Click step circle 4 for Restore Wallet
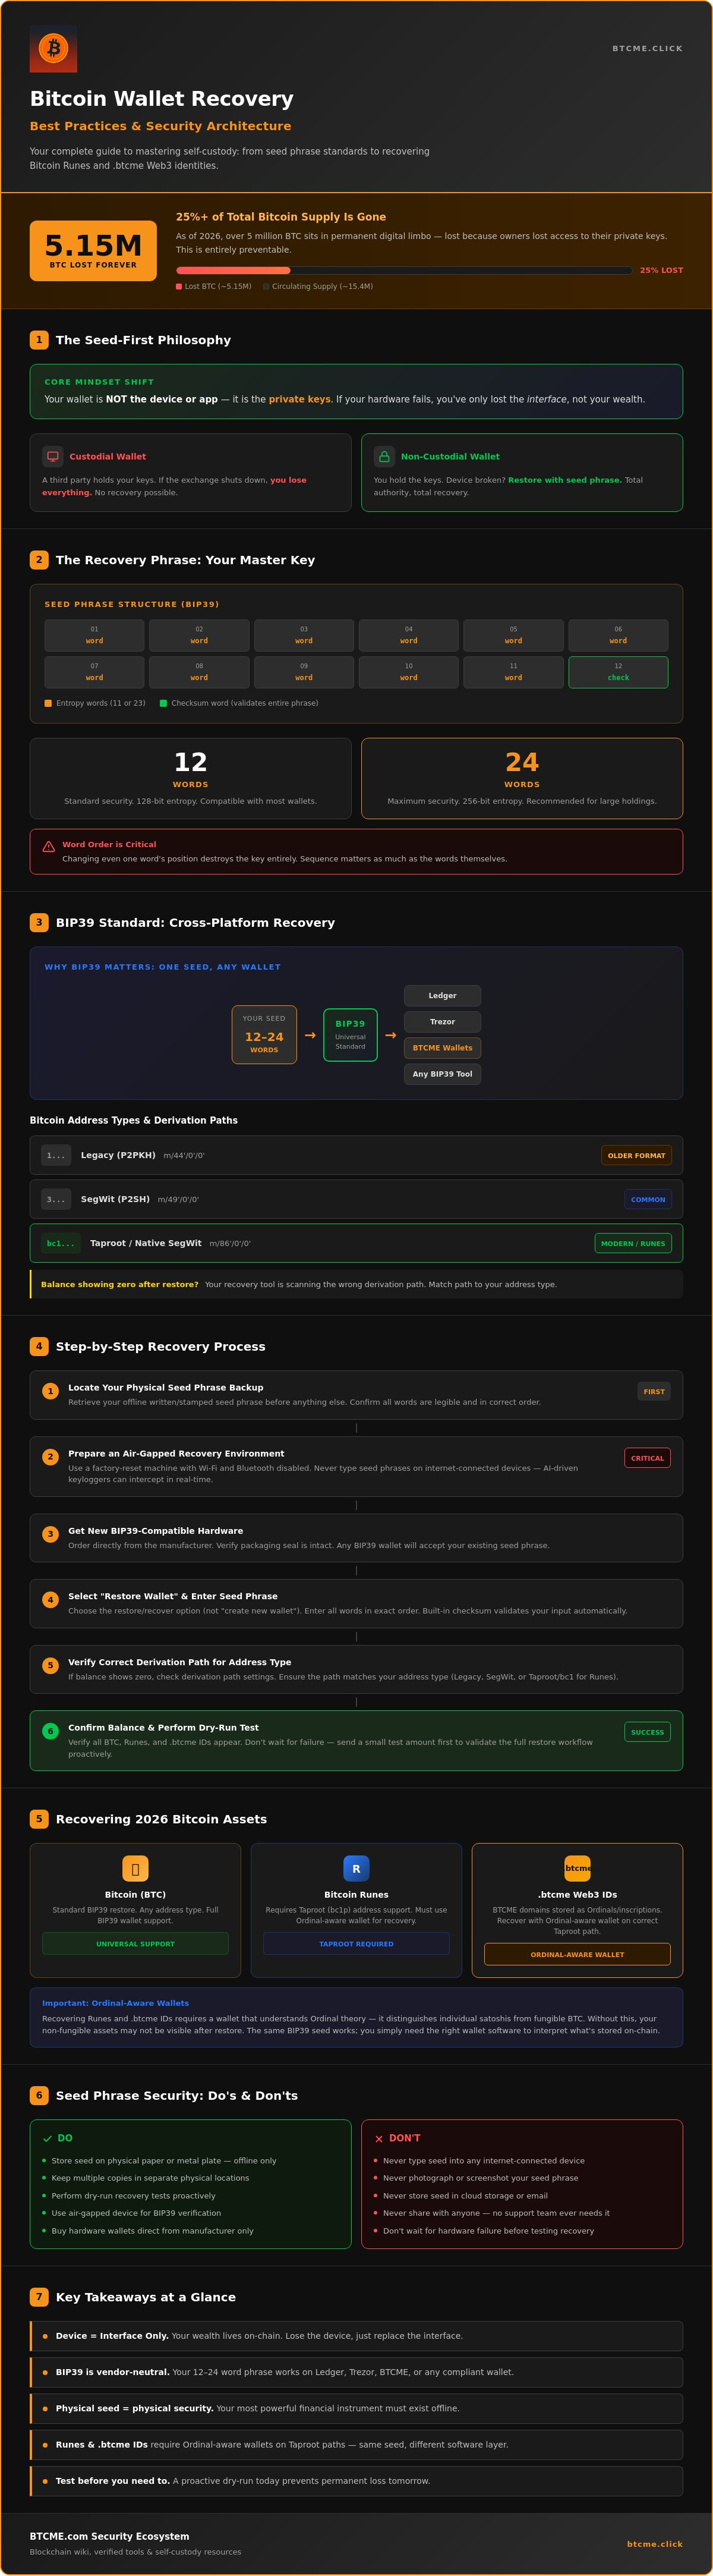 click(x=50, y=1600)
